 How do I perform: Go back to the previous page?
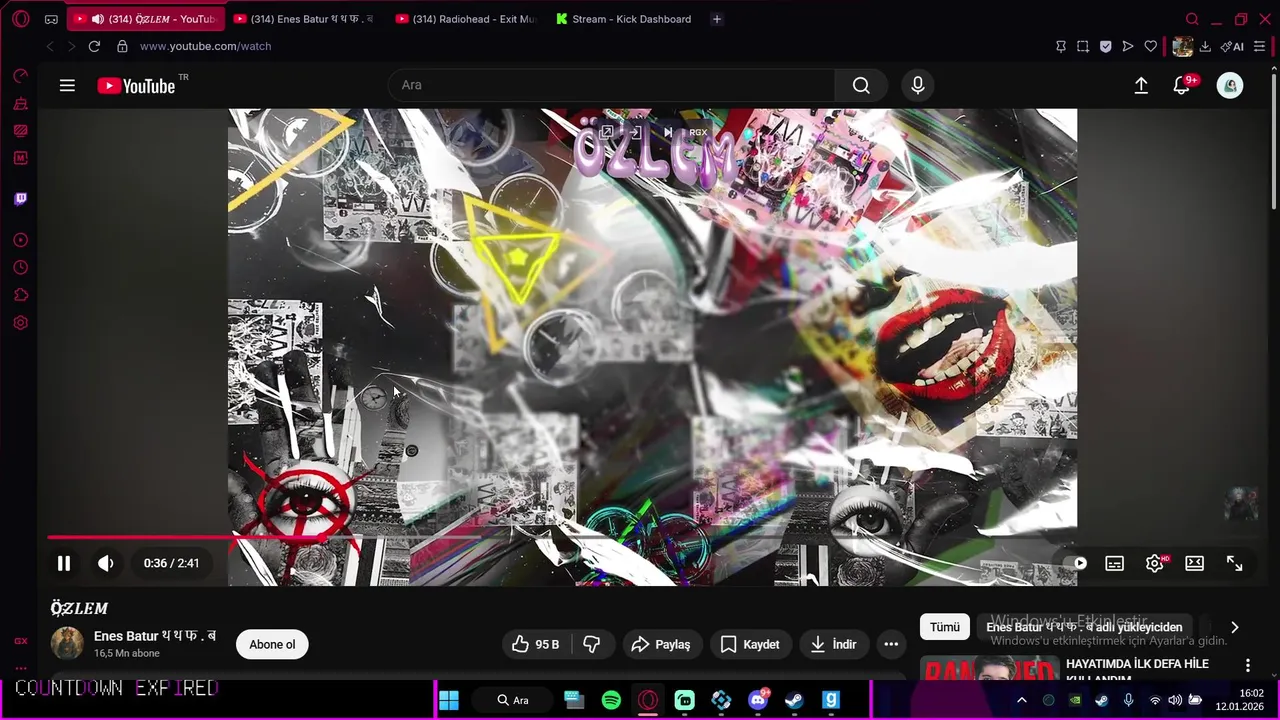coord(50,46)
